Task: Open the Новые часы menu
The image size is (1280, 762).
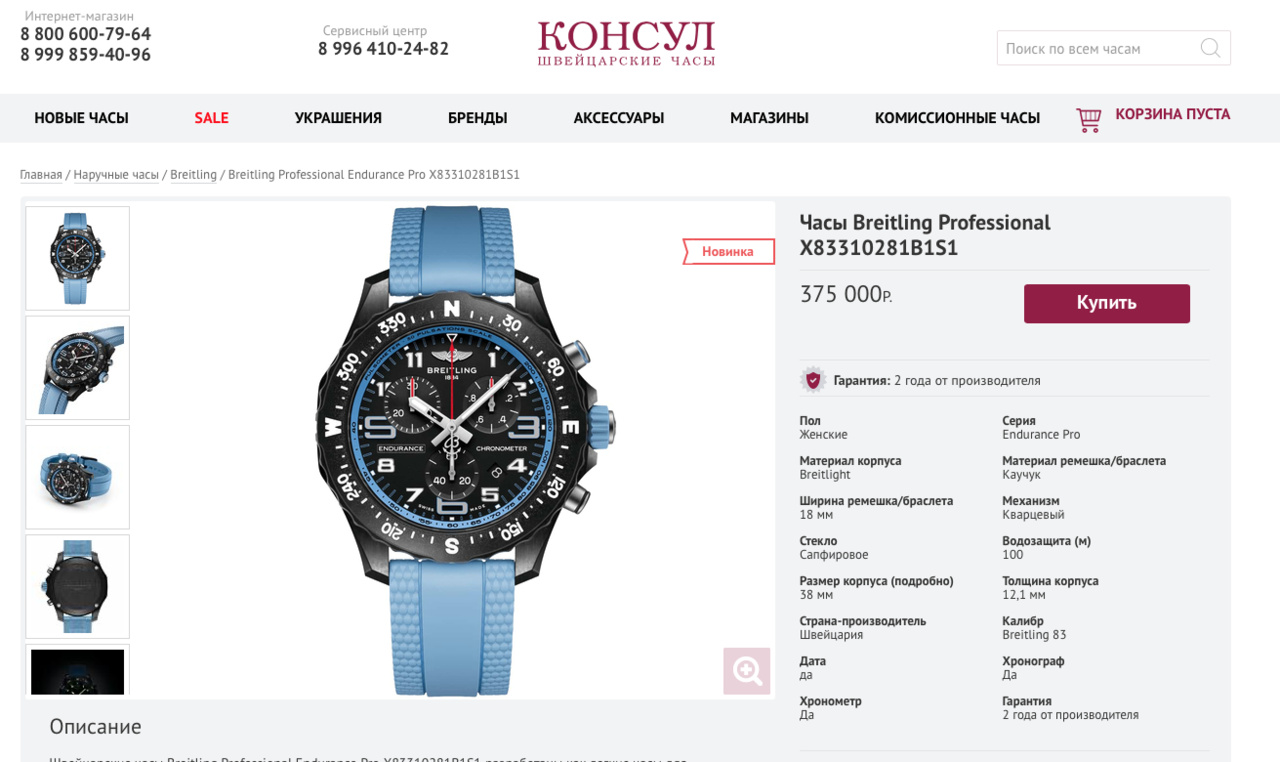Action: coord(81,118)
